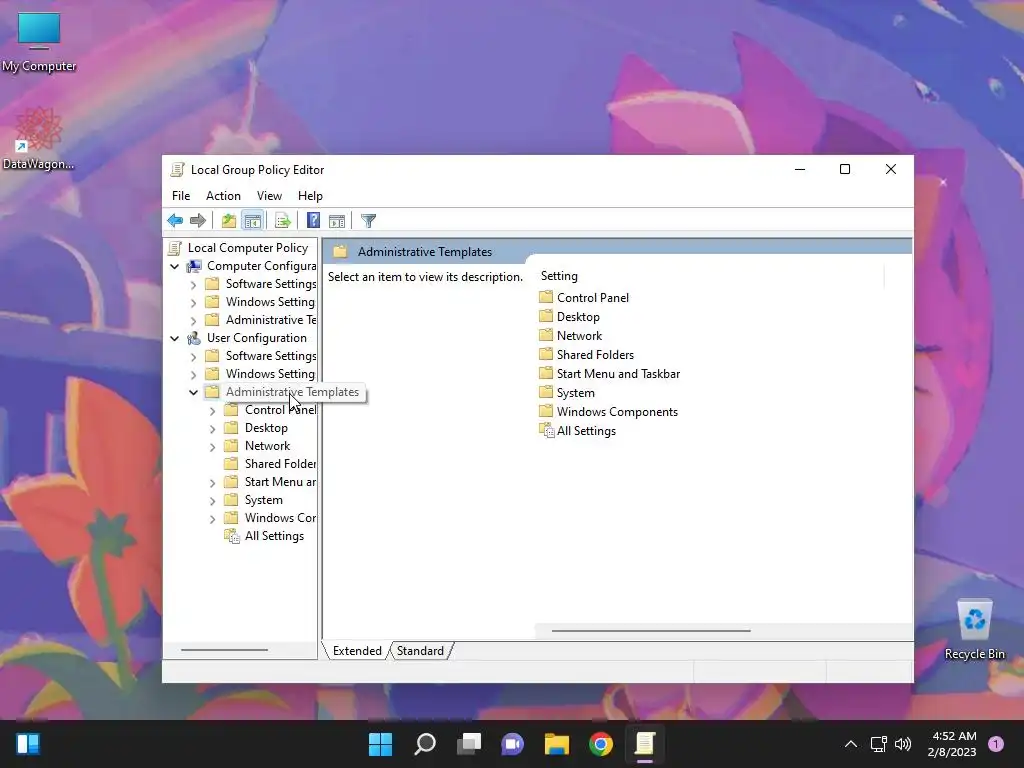Image resolution: width=1024 pixels, height=768 pixels.
Task: Collapse the User Configuration node
Action: [174, 338]
